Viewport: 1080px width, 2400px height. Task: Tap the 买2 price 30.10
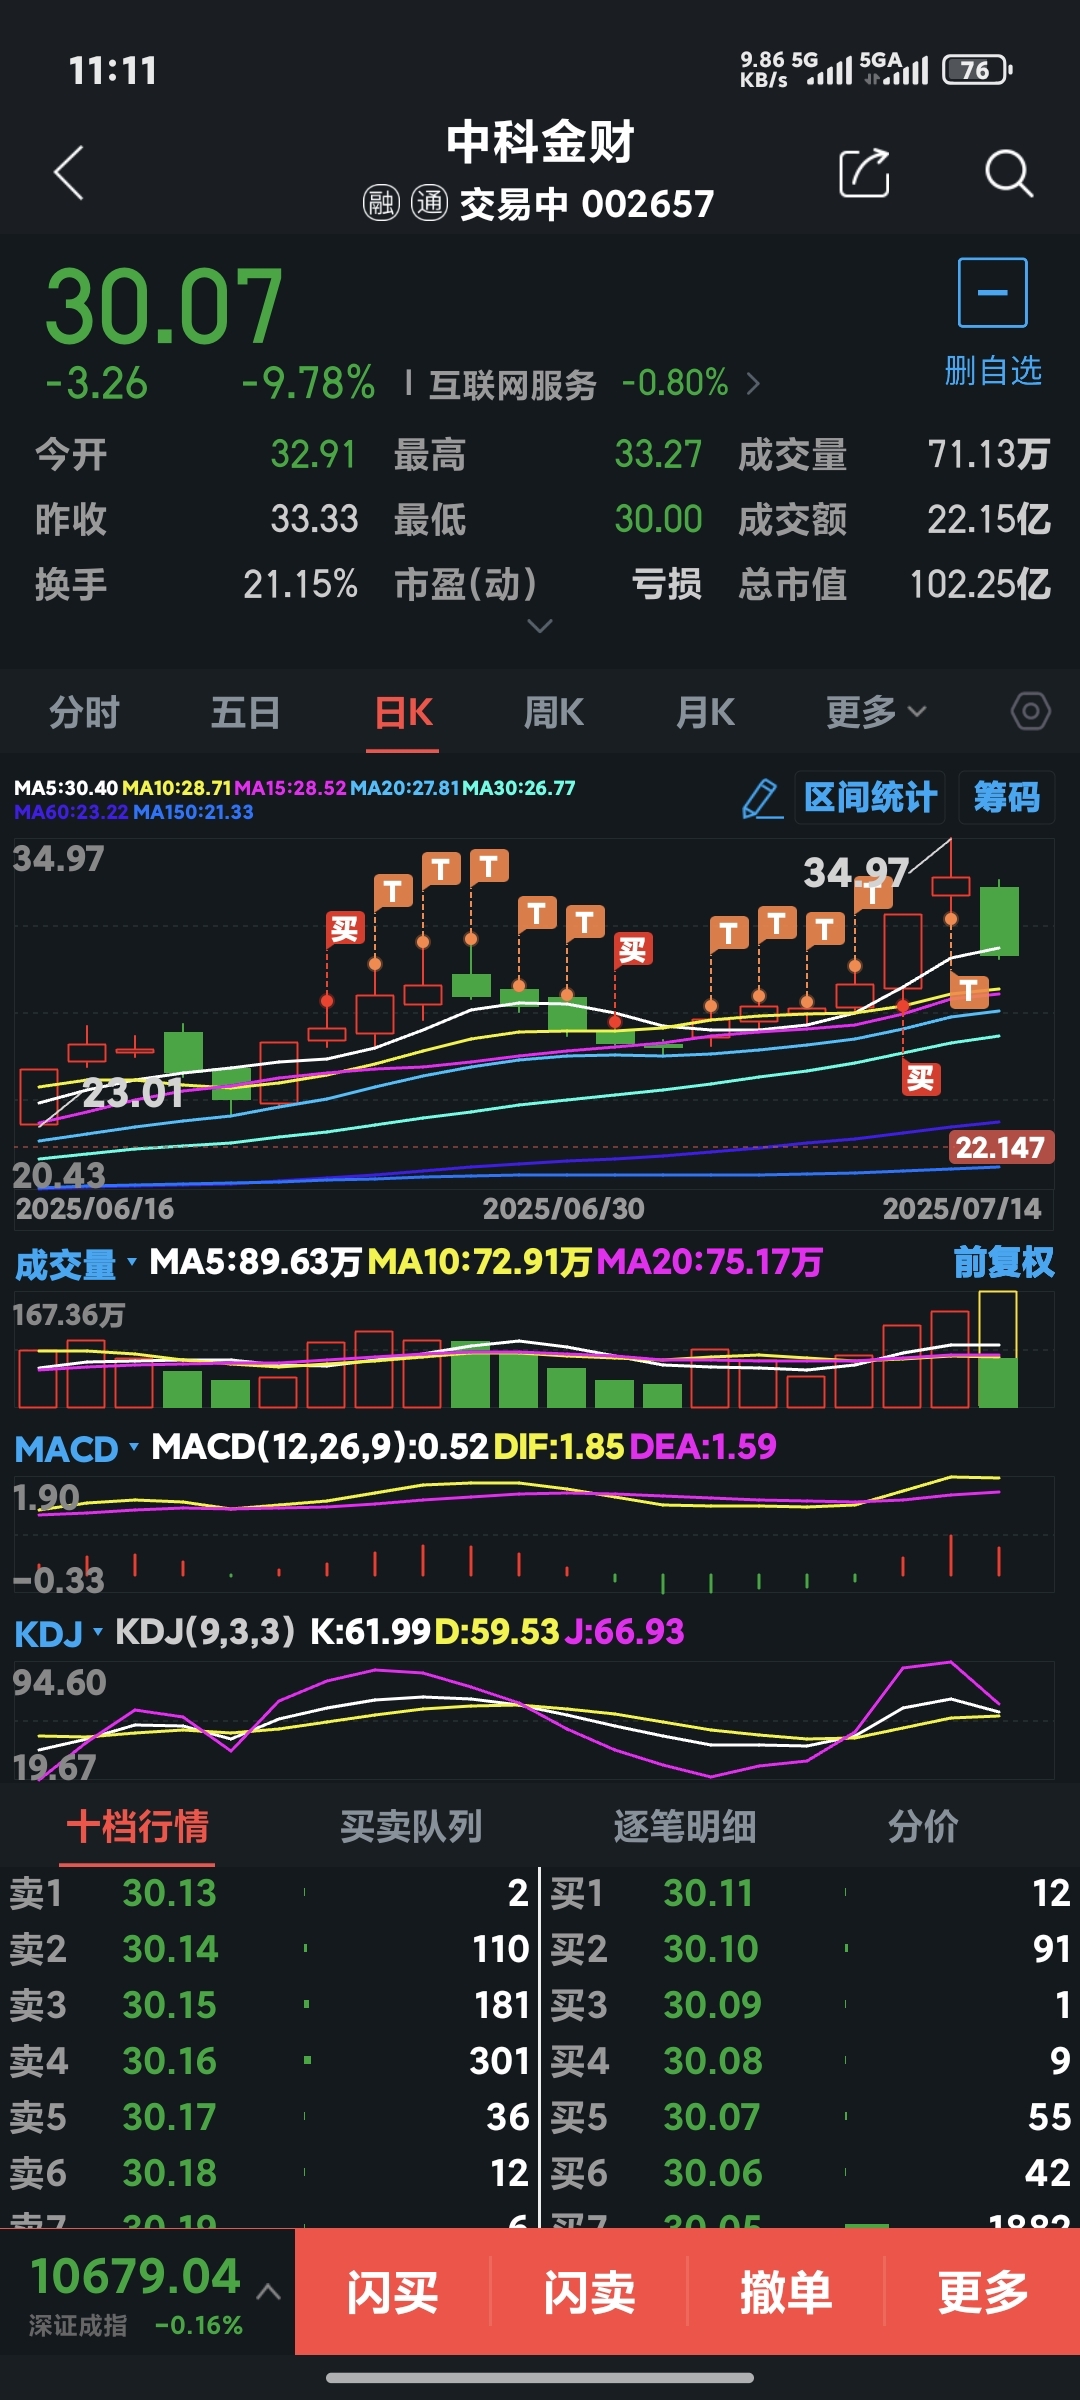pyautogui.click(x=711, y=1949)
